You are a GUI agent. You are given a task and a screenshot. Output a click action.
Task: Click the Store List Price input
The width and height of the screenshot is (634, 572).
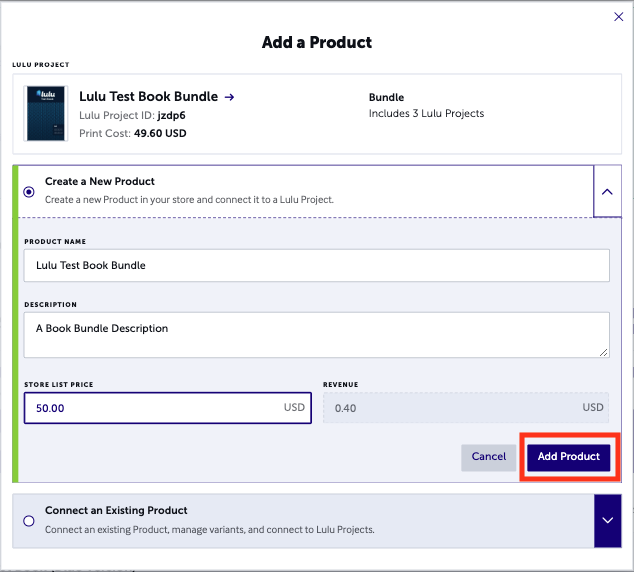click(x=167, y=408)
